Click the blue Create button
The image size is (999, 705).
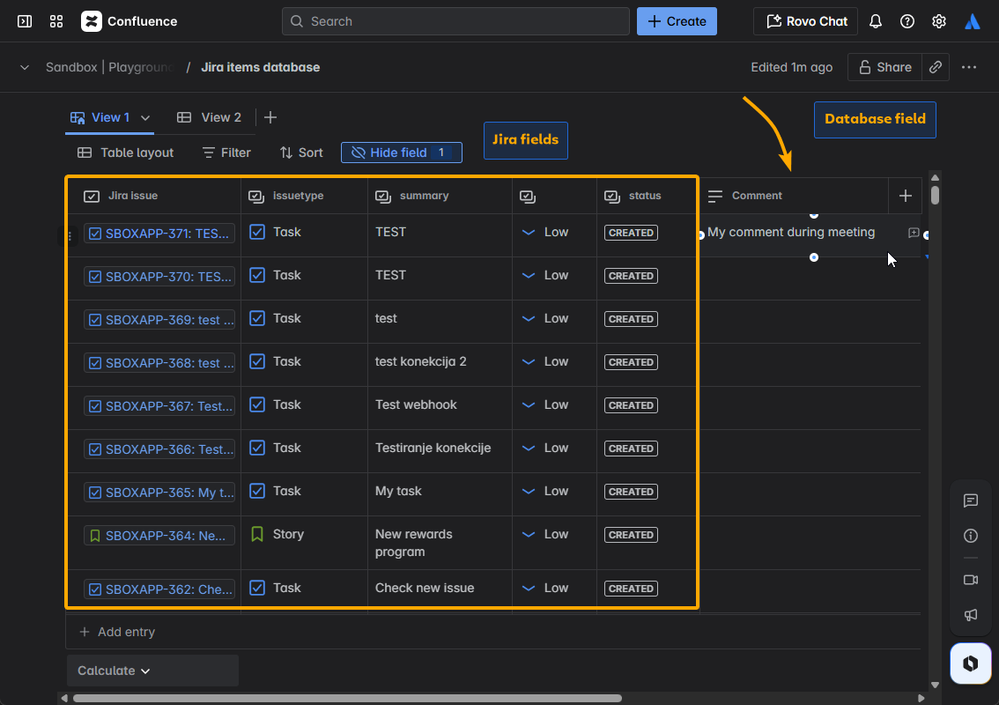[676, 21]
